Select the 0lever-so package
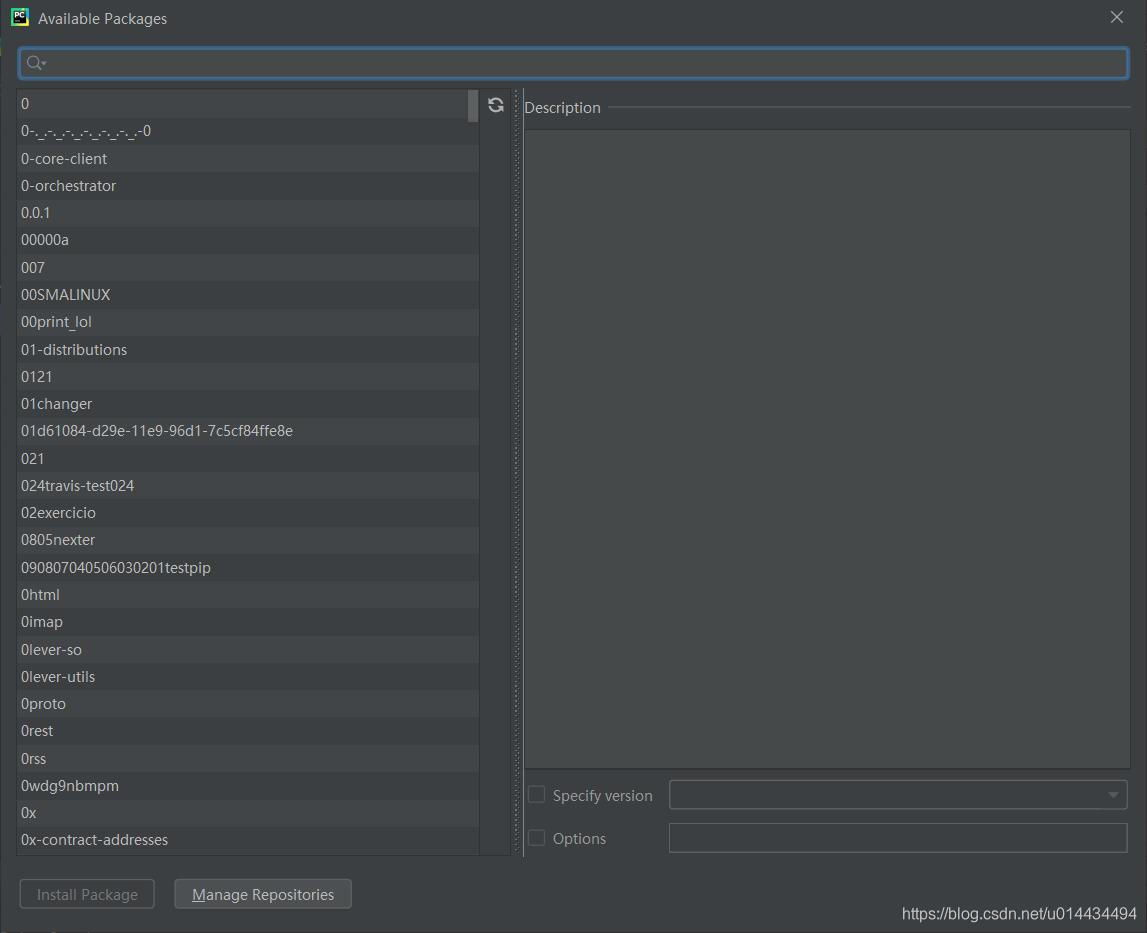 (248, 650)
